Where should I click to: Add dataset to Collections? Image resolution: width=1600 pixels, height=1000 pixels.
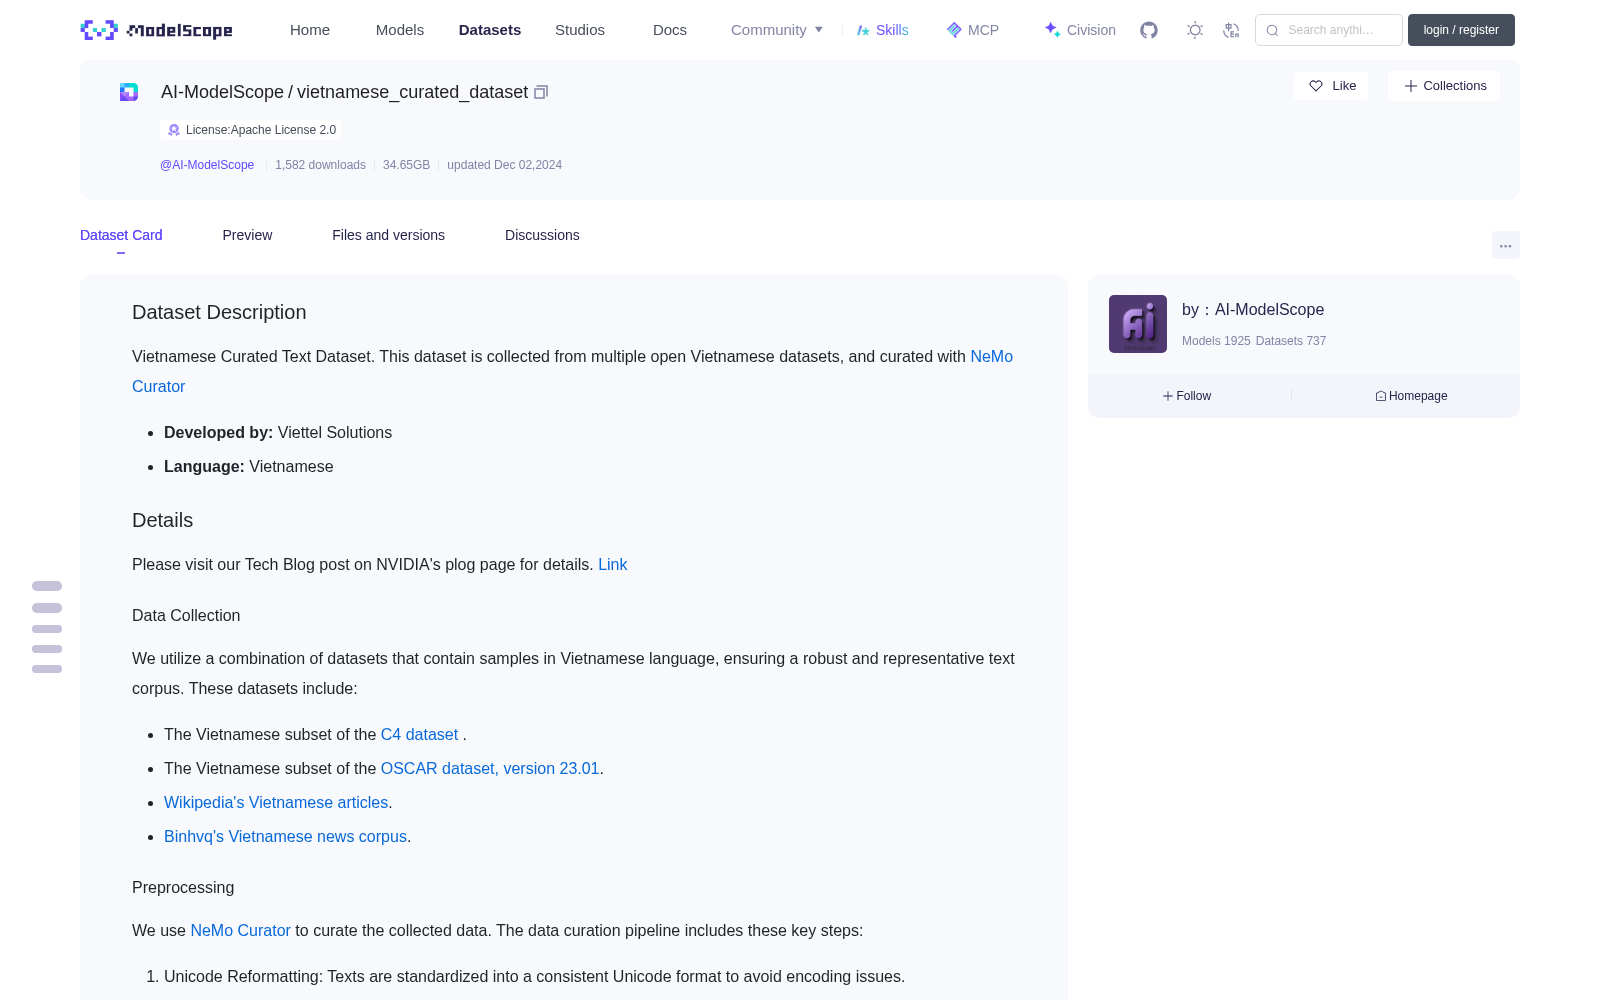(x=1444, y=86)
